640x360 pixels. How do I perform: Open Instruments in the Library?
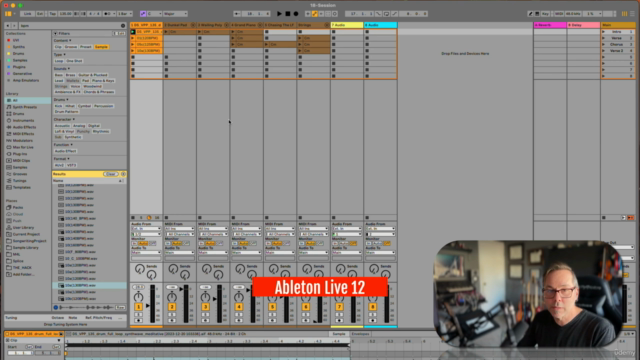tap(23, 120)
